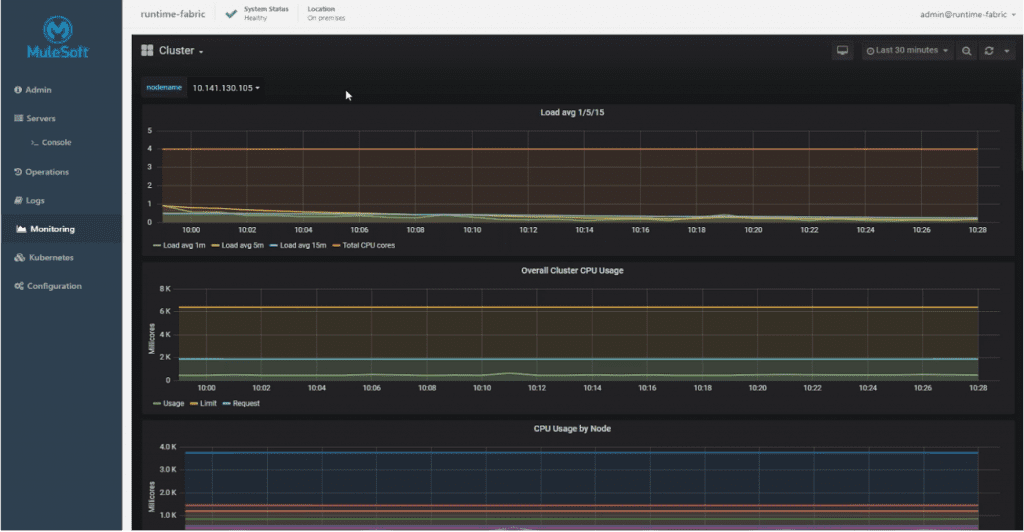The height and width of the screenshot is (532, 1024).
Task: Click the Load avg 1m legend color line
Action: point(157,246)
